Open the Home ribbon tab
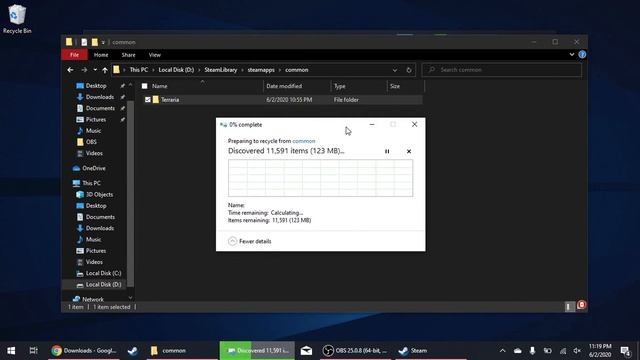640x360 pixels. [101, 55]
